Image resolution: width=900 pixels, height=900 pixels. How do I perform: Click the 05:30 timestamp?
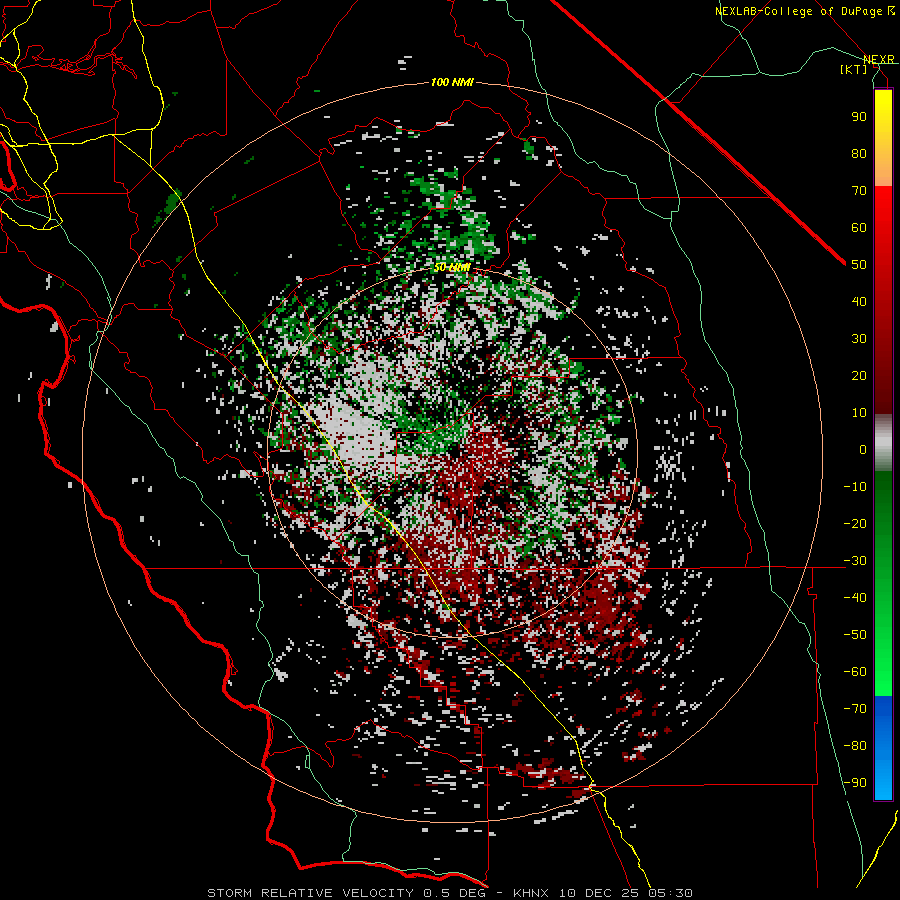pyautogui.click(x=671, y=893)
